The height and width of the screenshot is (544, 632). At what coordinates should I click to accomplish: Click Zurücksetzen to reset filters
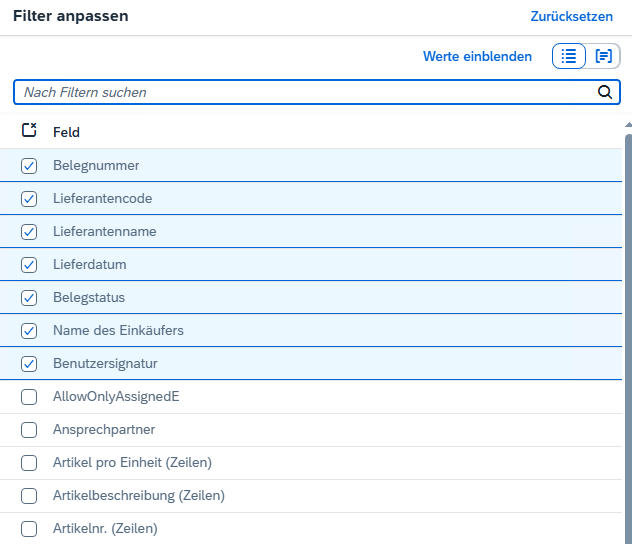[572, 17]
